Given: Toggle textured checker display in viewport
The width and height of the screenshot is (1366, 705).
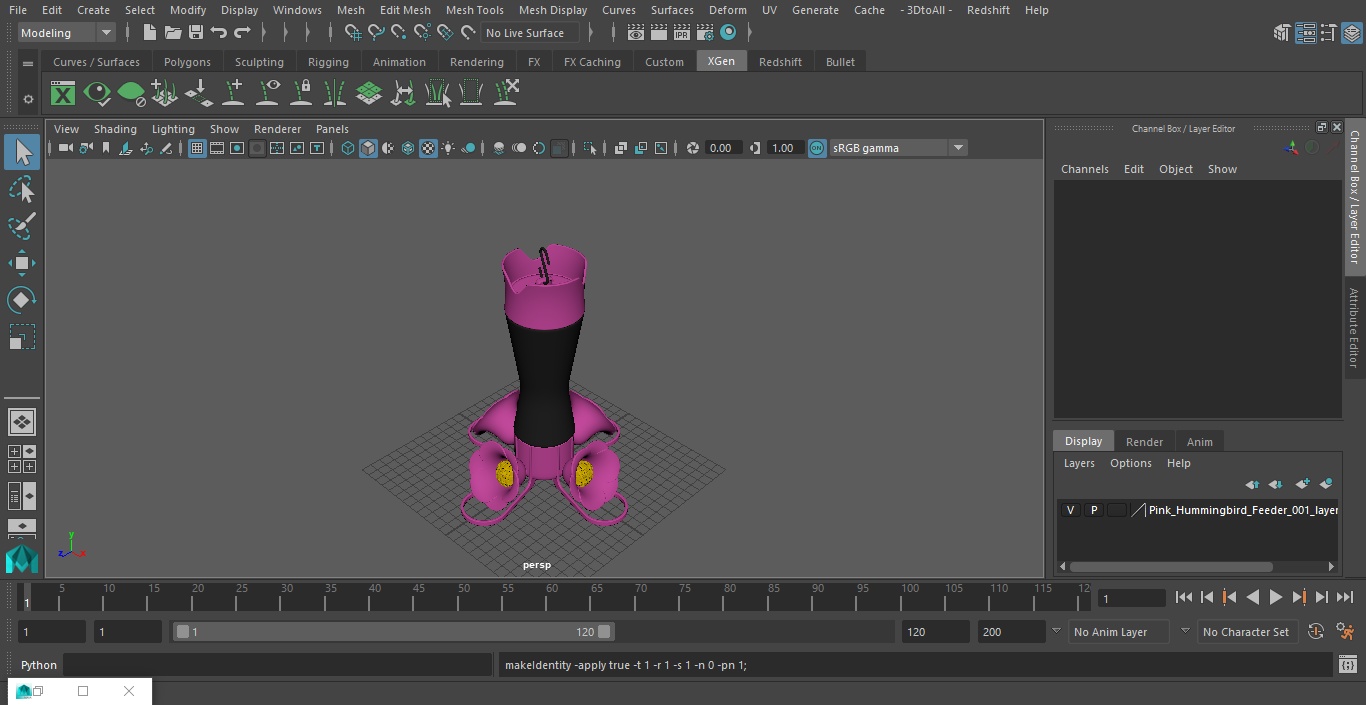Looking at the screenshot, I should [428, 148].
